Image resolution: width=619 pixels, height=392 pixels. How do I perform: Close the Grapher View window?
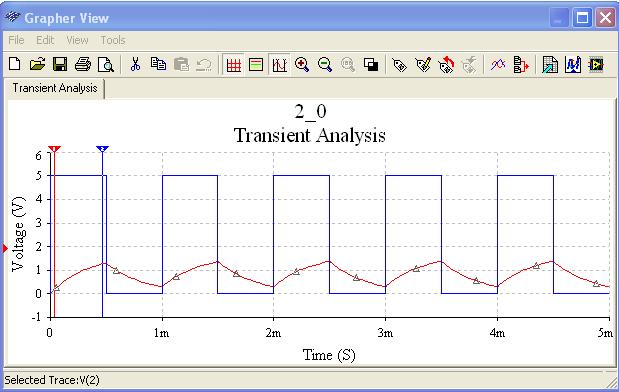pos(605,18)
